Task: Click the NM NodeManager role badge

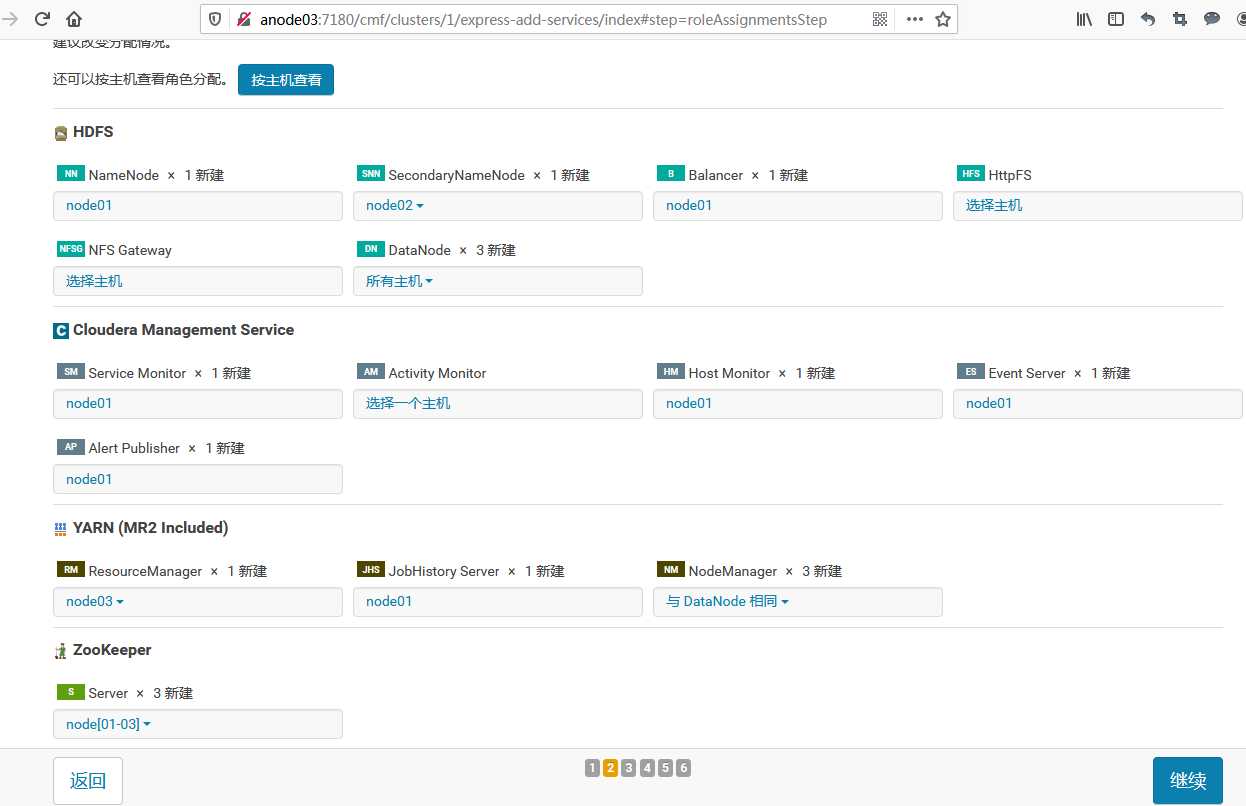Action: (670, 570)
